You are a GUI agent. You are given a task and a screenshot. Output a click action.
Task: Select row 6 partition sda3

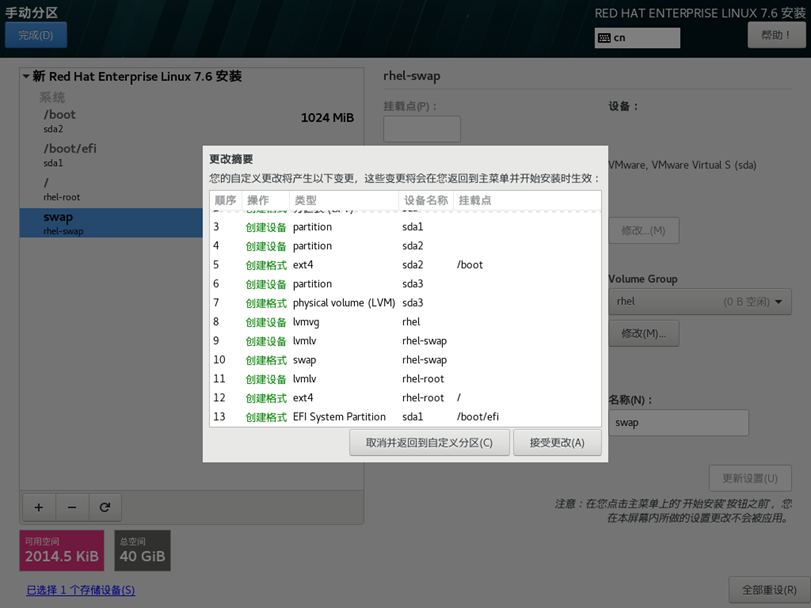[x=406, y=284]
